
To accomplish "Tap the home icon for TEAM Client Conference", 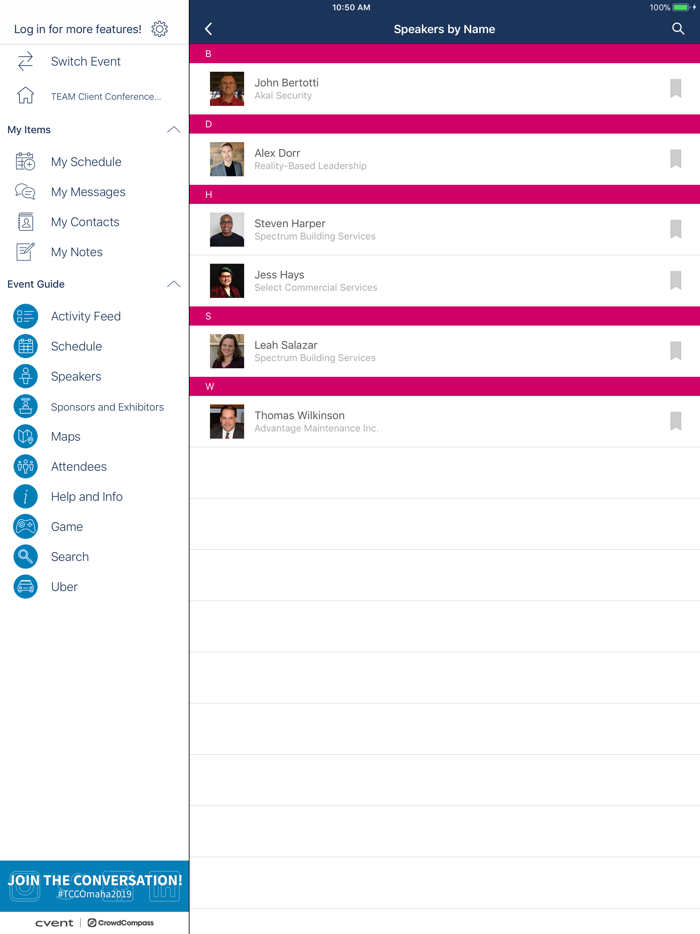I will pos(25,95).
